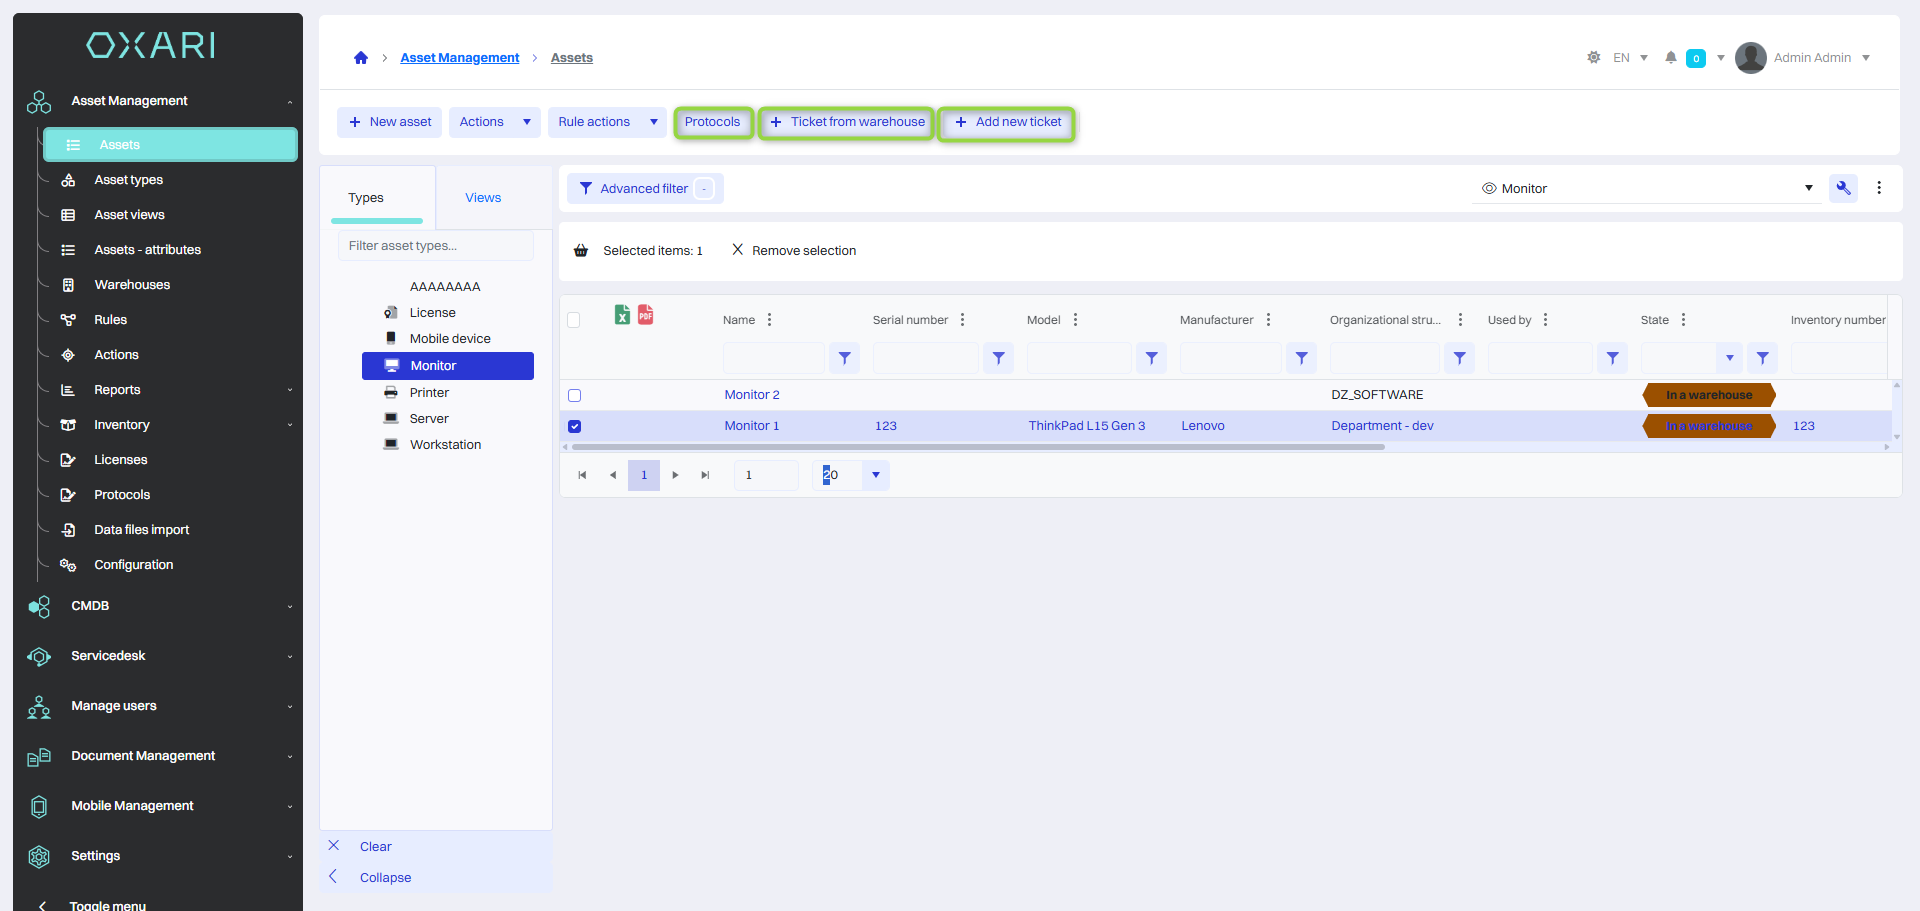The width and height of the screenshot is (1920, 911).
Task: Click the Ticket from warehouse button
Action: [x=847, y=122]
